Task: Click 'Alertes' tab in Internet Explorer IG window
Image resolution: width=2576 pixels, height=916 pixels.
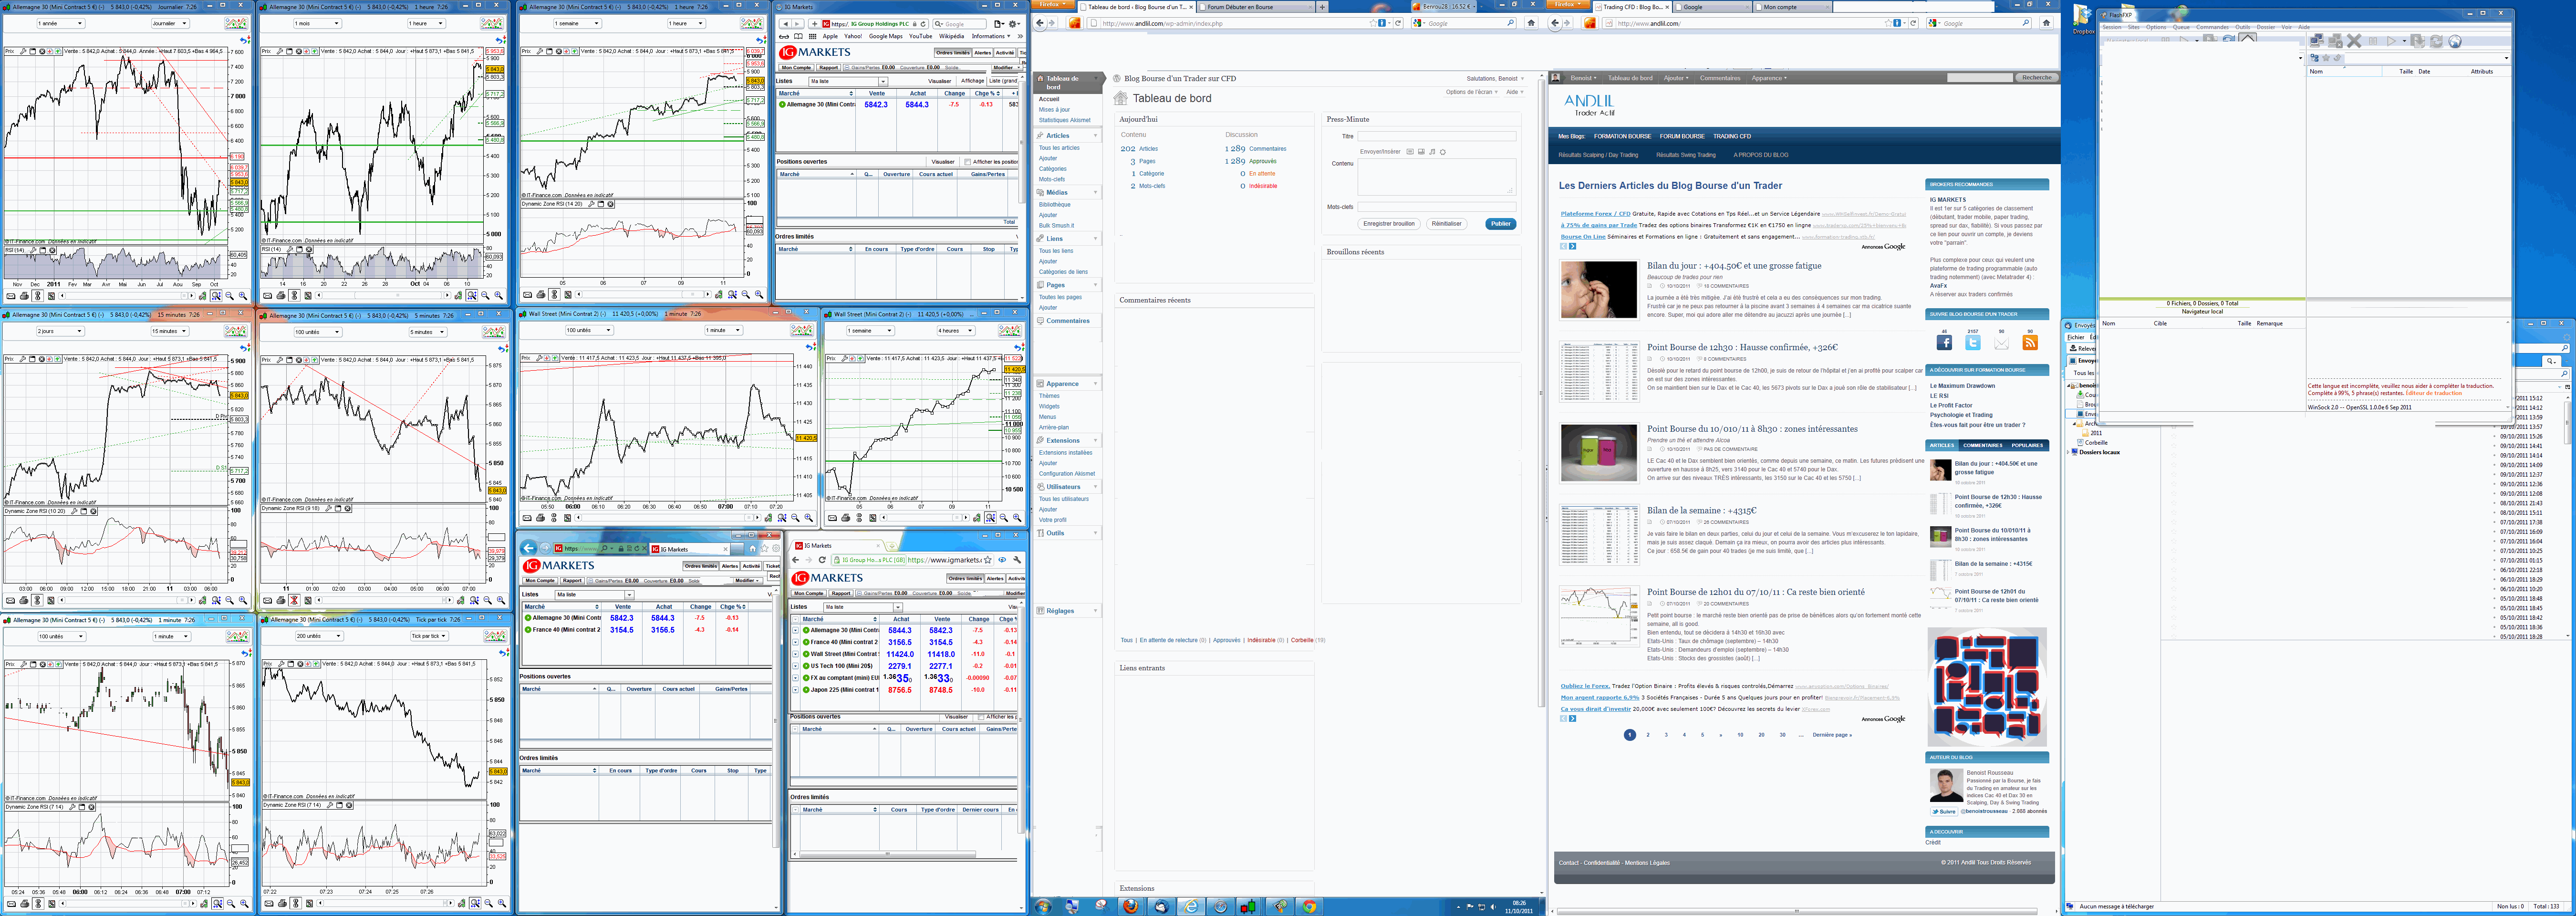Action: tap(730, 566)
